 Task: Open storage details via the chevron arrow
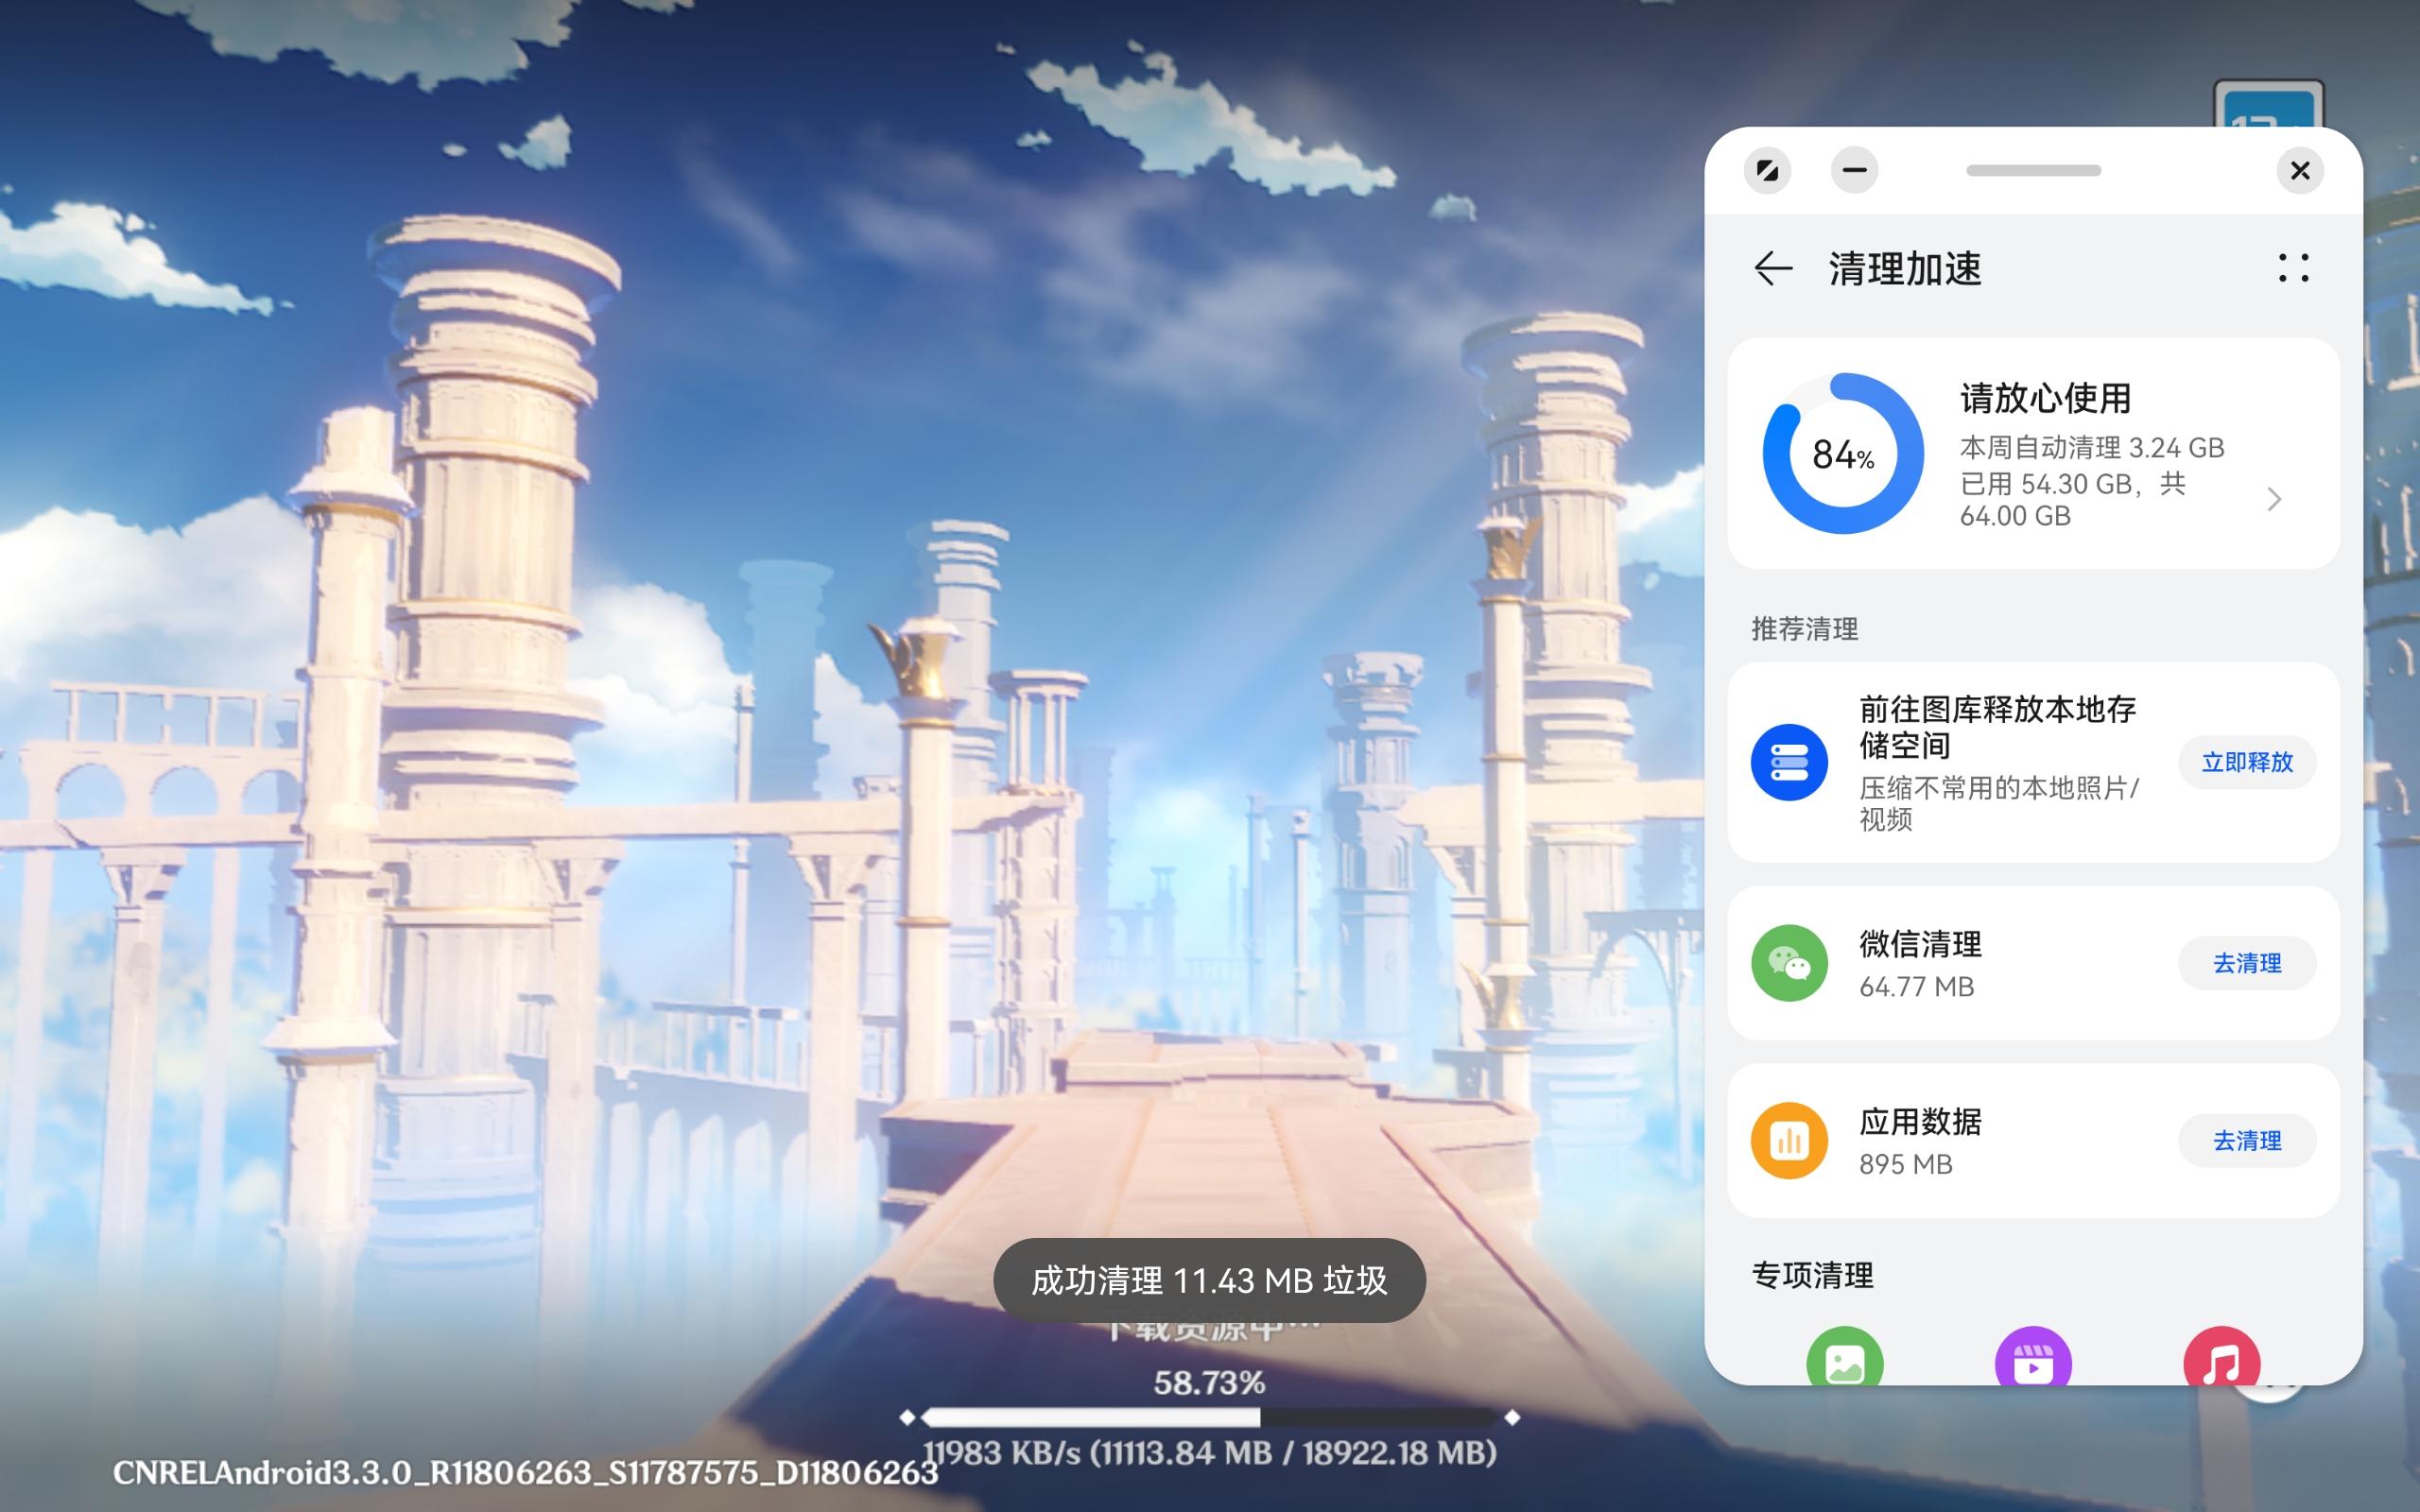pyautogui.click(x=2274, y=499)
